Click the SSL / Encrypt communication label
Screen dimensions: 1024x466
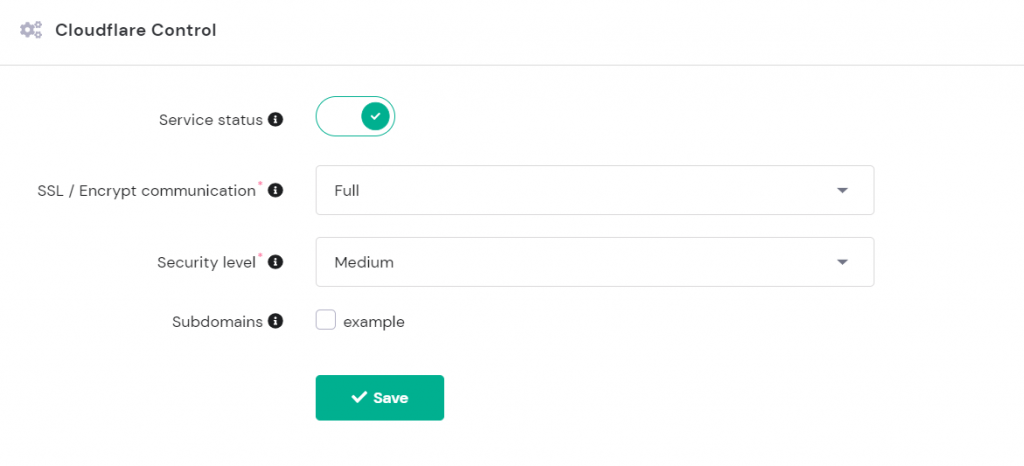point(146,190)
